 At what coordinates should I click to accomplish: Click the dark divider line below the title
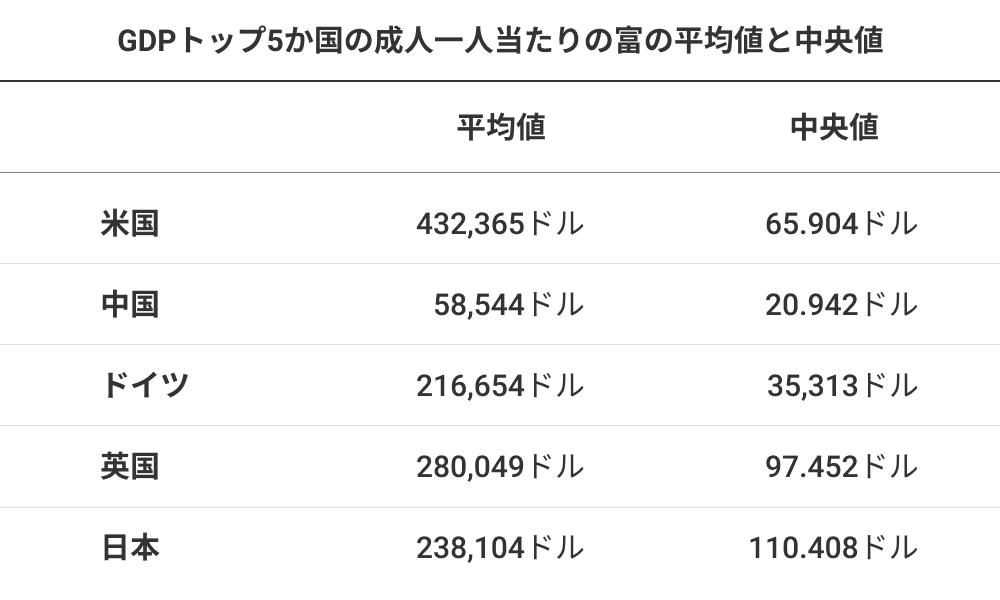(500, 81)
